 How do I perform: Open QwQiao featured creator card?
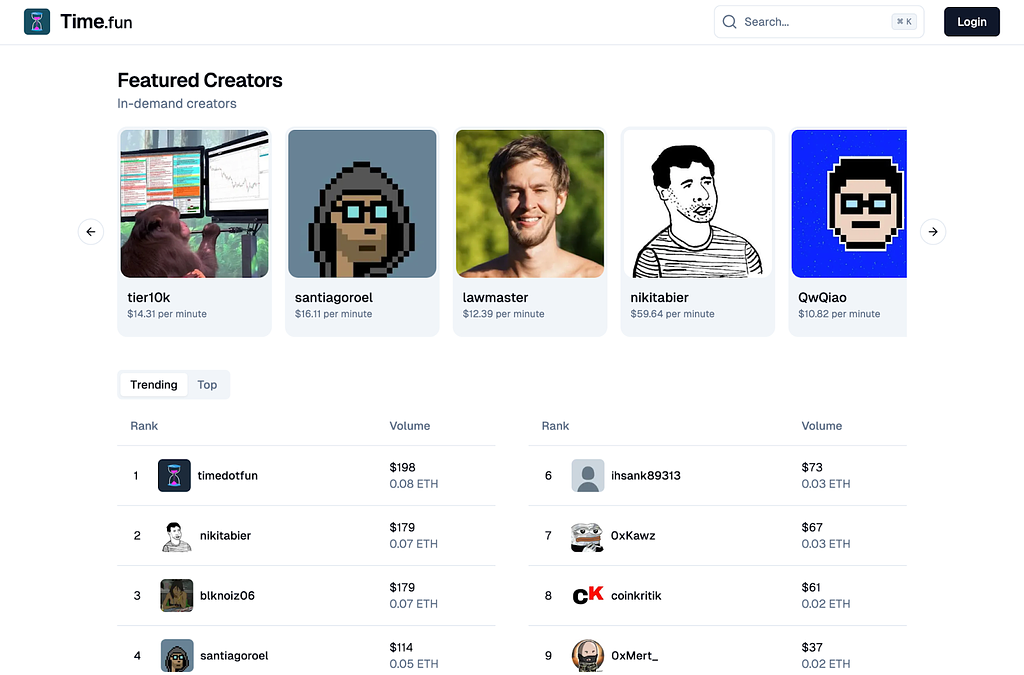coord(848,232)
